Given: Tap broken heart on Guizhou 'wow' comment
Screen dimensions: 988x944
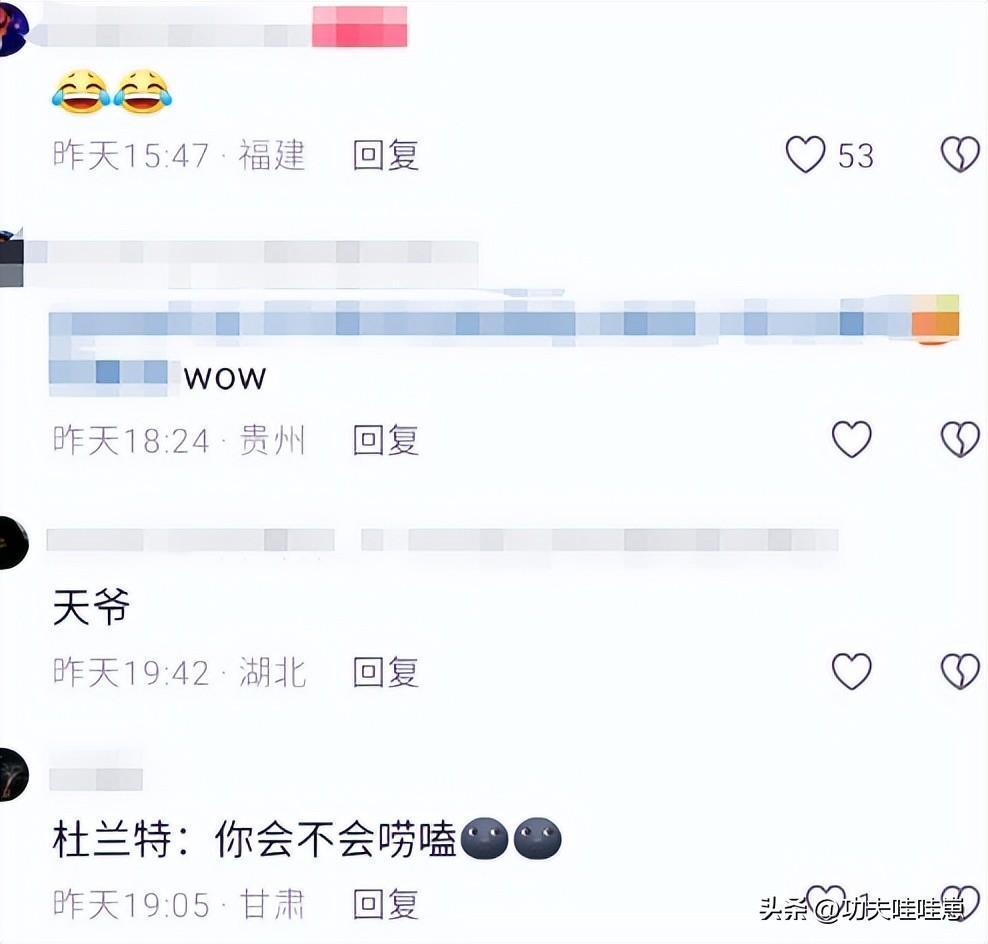Looking at the screenshot, I should (x=960, y=439).
